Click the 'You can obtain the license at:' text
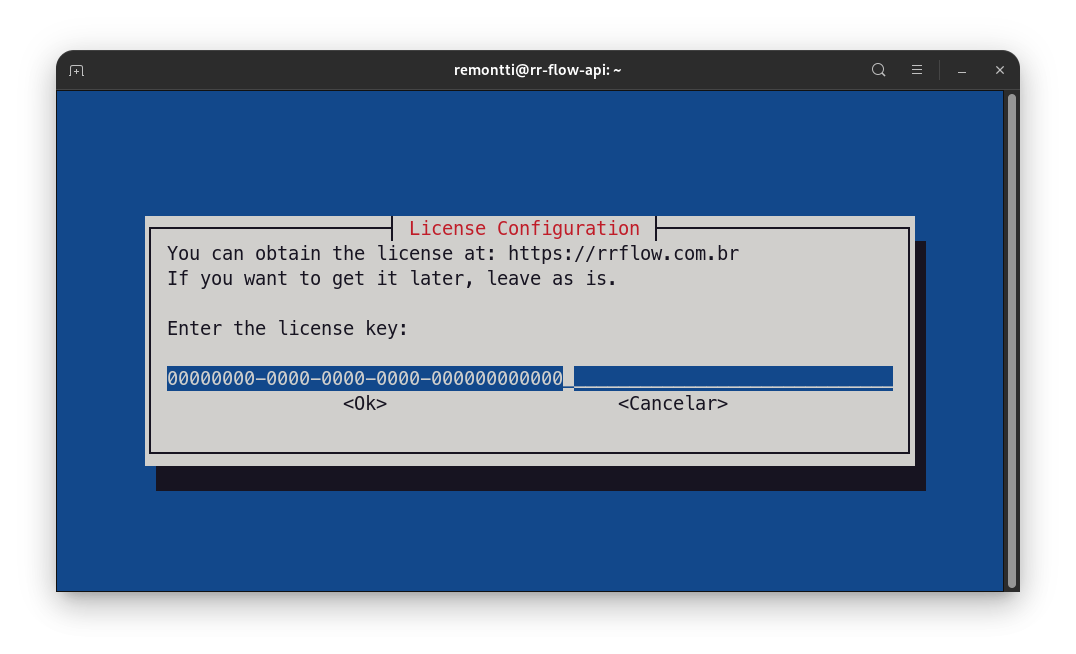Image resolution: width=1076 pixels, height=654 pixels. click(x=331, y=254)
